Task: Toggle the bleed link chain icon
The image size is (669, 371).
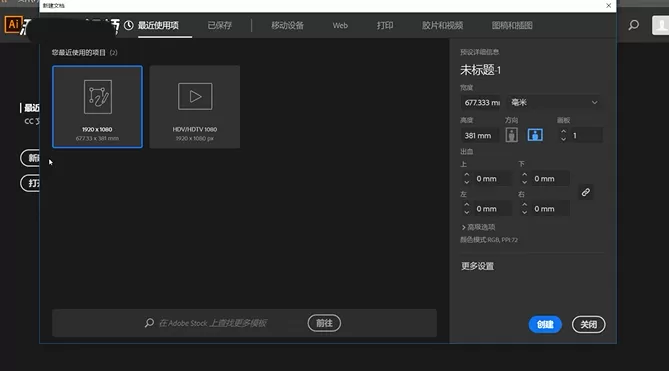Action: coord(586,192)
